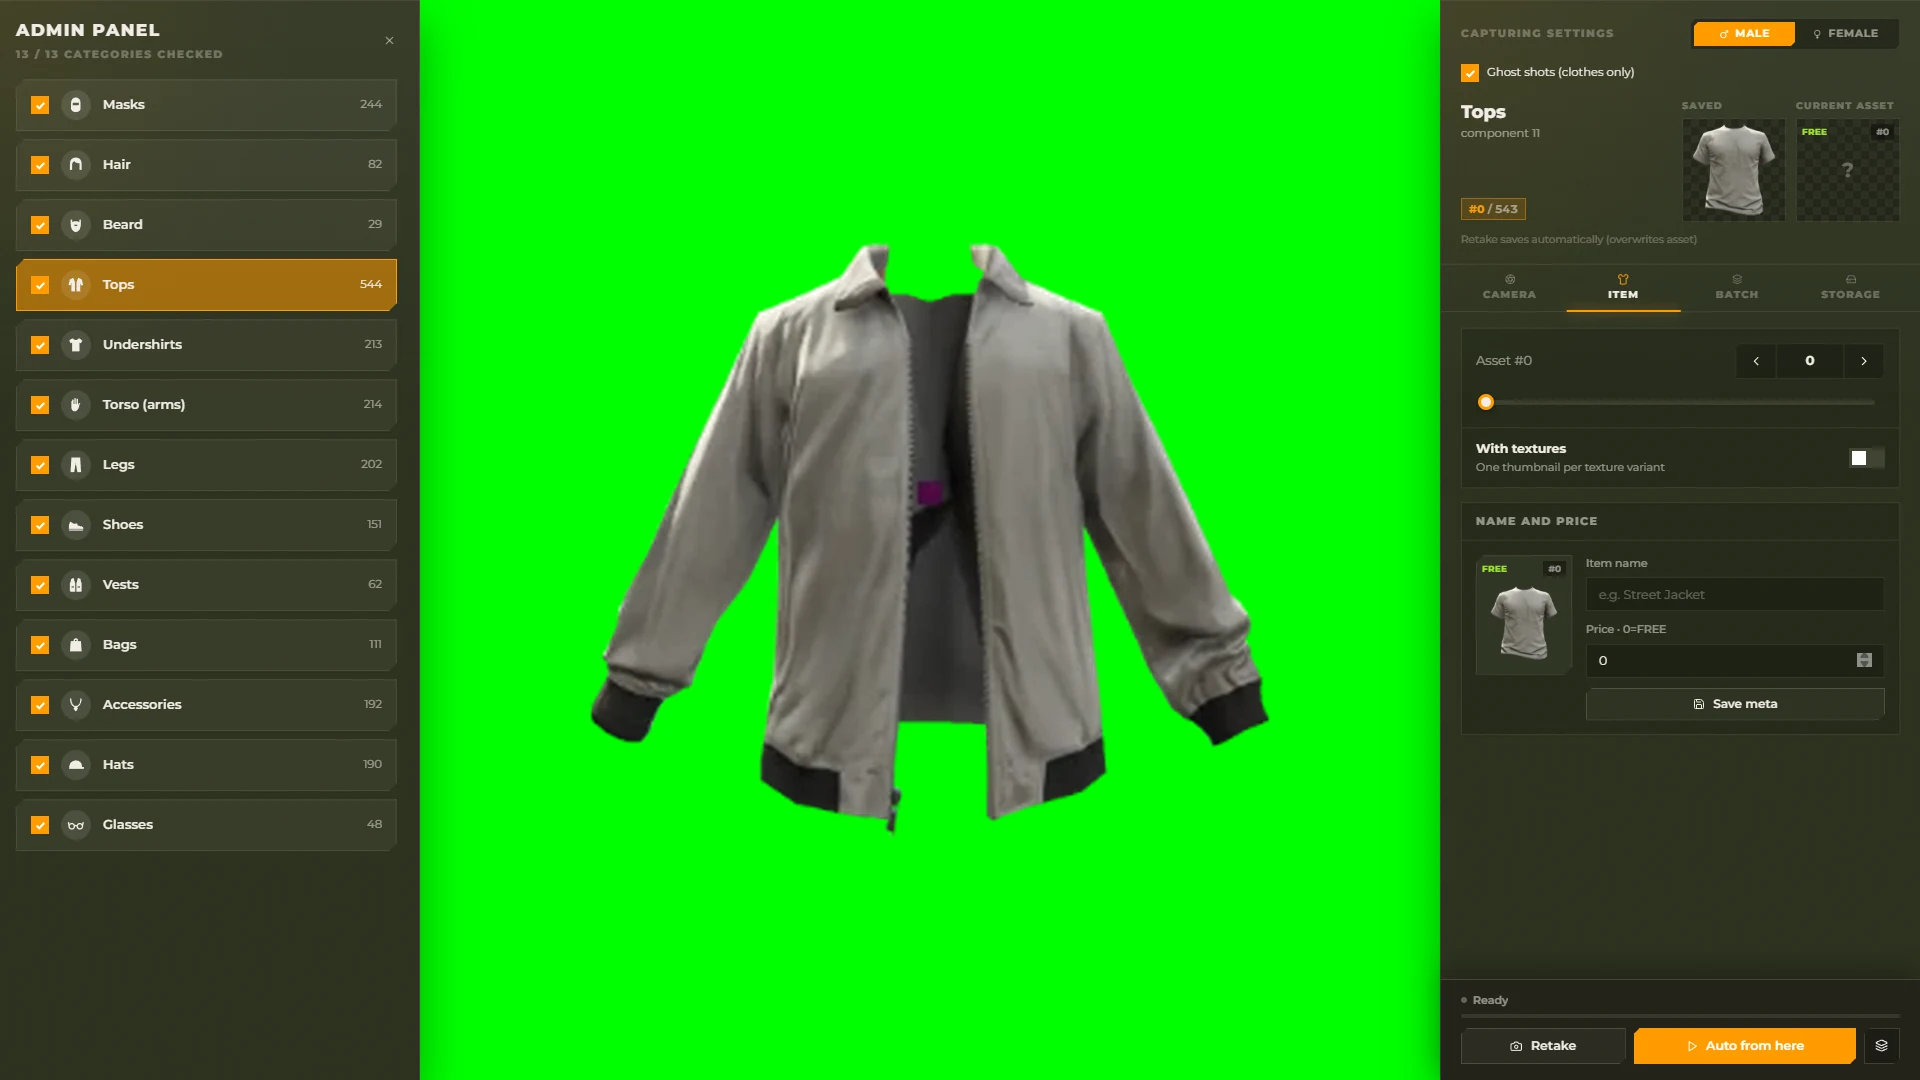This screenshot has width=1920, height=1080.
Task: Select the Legs category row
Action: pyautogui.click(x=206, y=465)
